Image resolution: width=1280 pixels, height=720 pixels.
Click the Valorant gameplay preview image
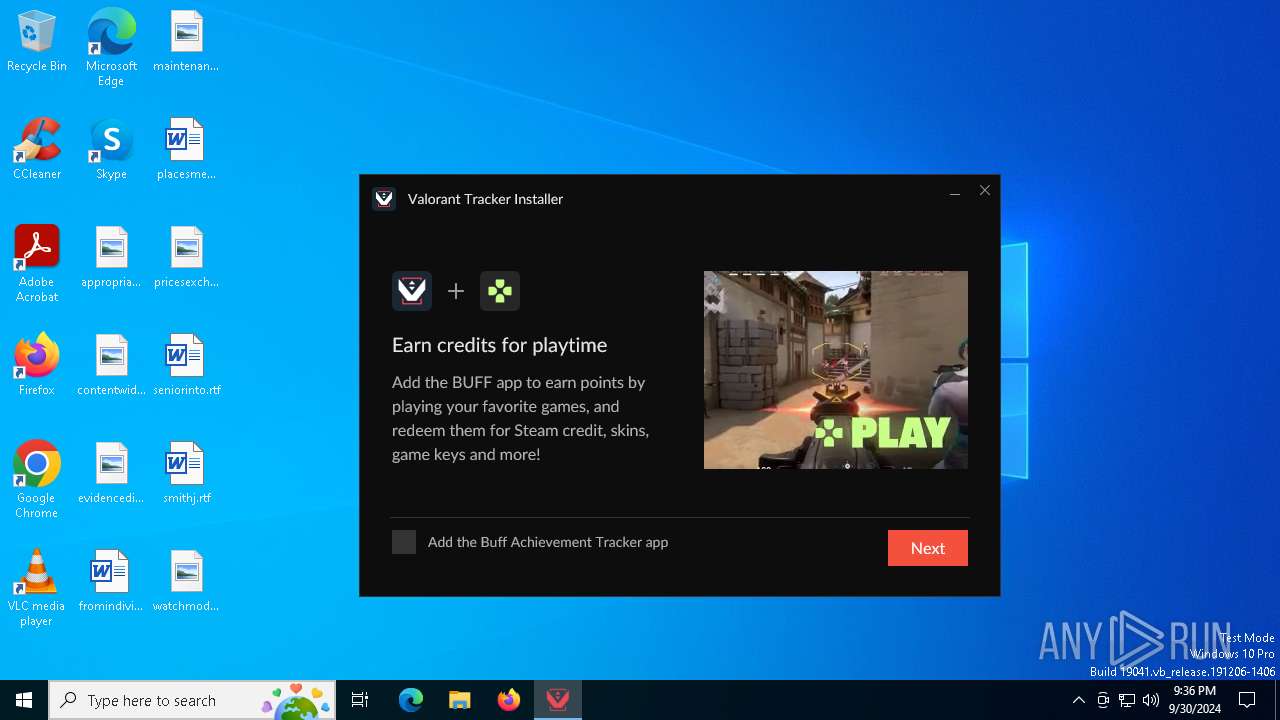pyautogui.click(x=836, y=370)
